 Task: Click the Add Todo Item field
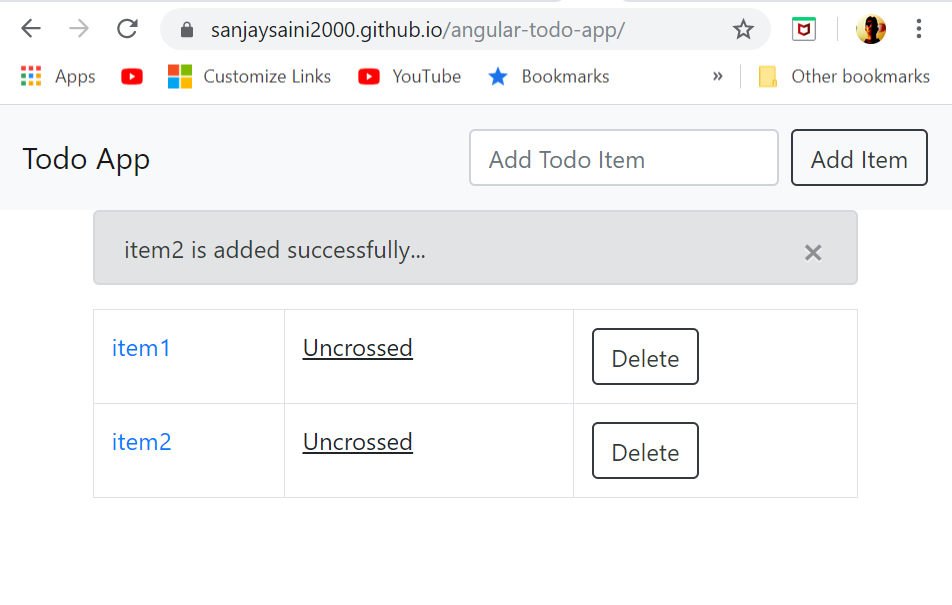coord(623,158)
